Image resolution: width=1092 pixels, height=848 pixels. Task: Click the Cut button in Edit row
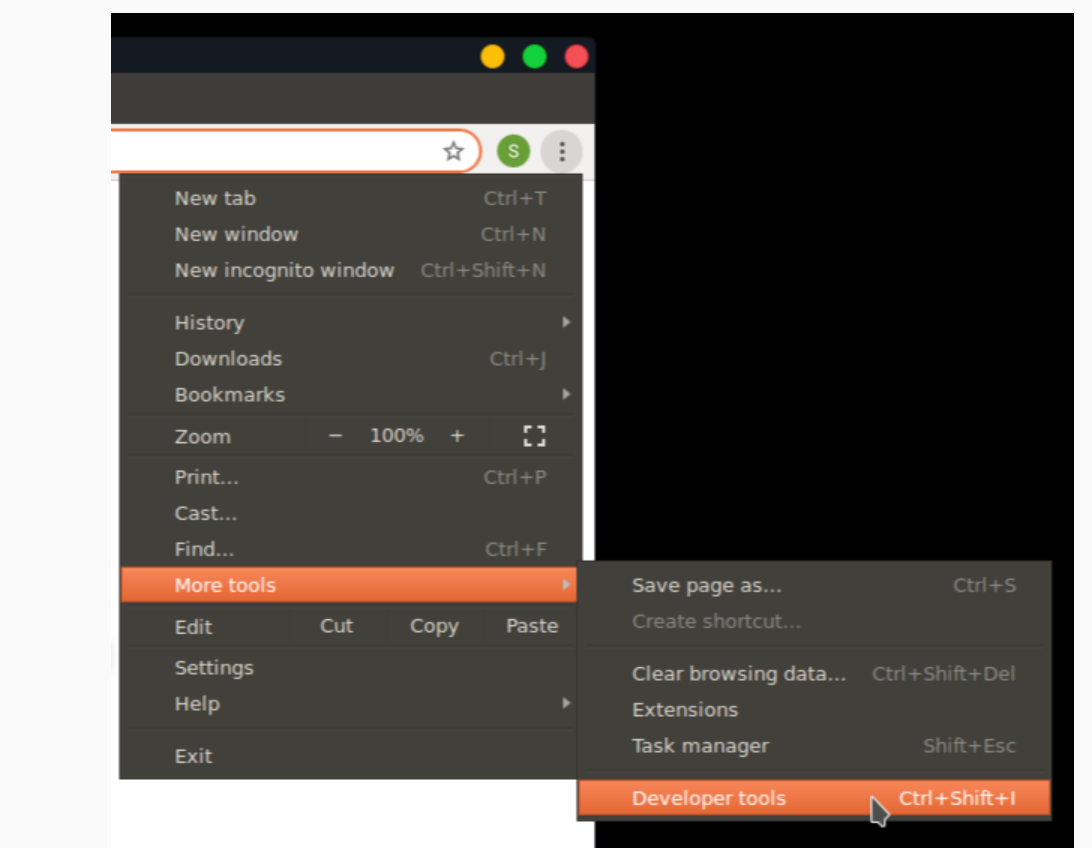pyautogui.click(x=336, y=626)
